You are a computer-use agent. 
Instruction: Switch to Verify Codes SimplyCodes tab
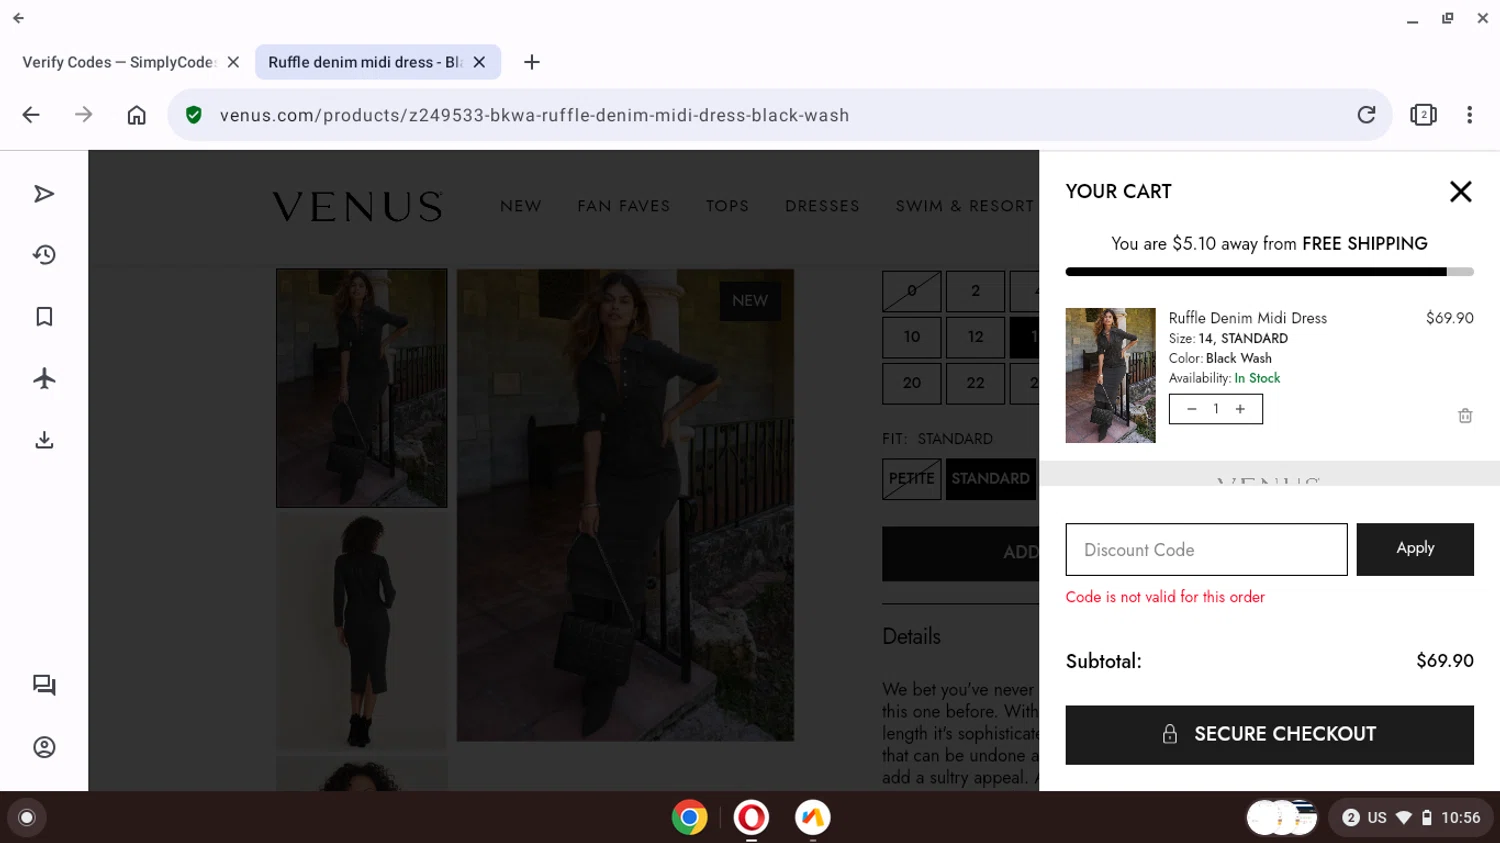[118, 62]
